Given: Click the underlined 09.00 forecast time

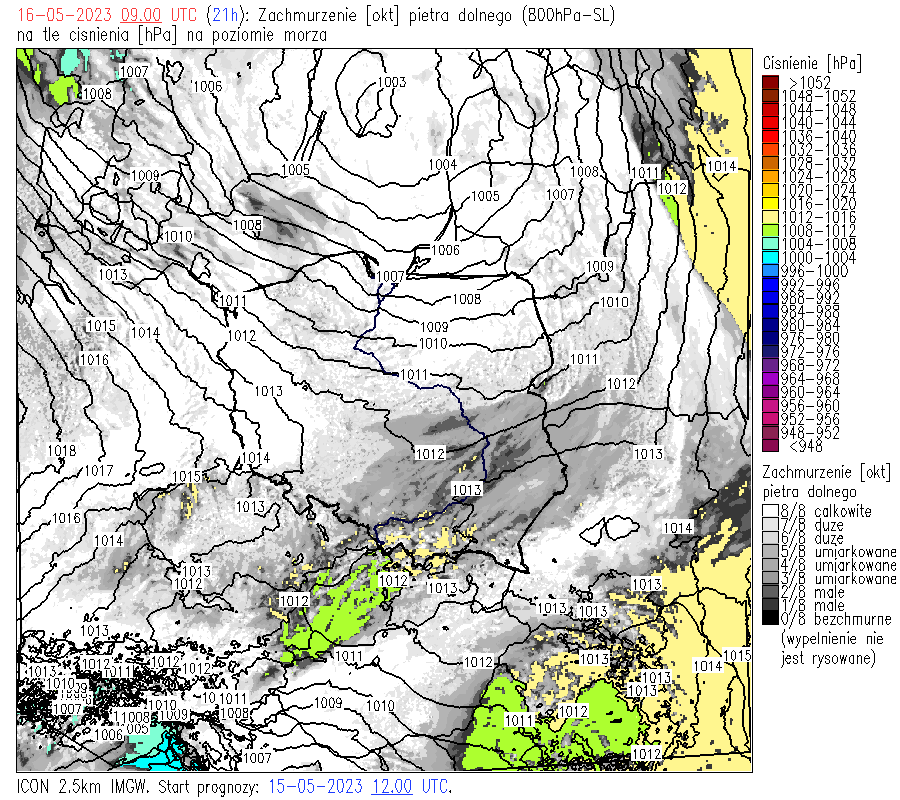Looking at the screenshot, I should click(x=142, y=16).
